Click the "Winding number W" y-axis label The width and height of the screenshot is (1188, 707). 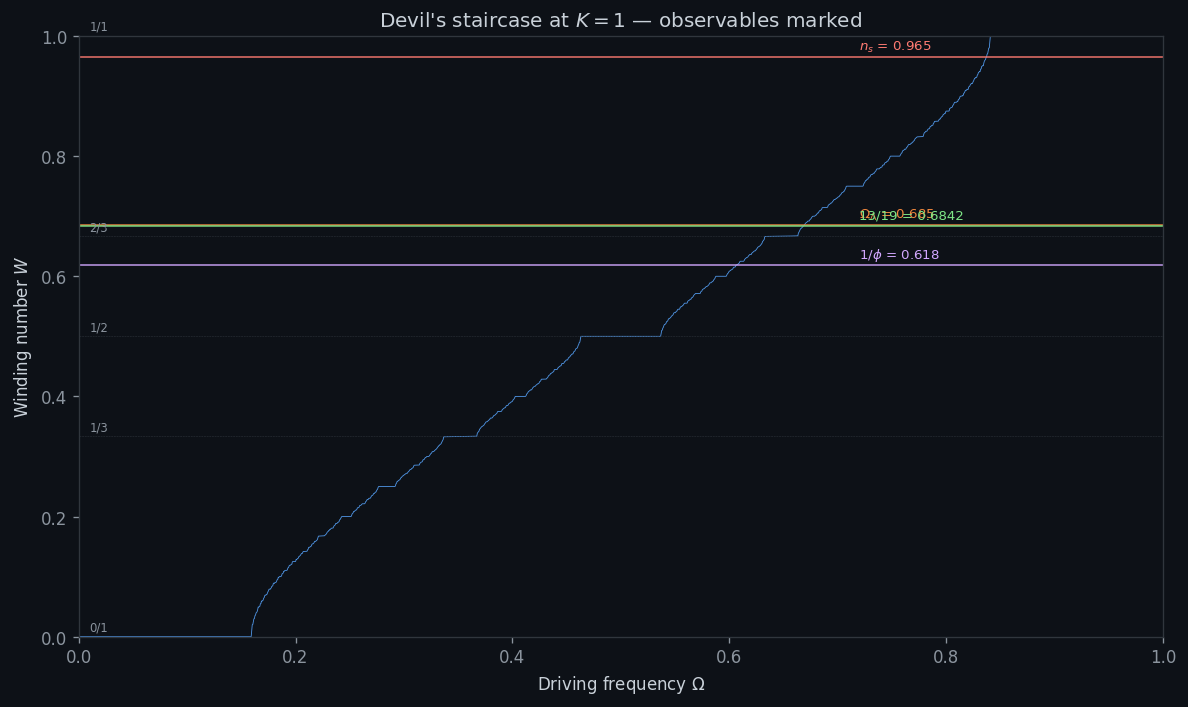(x=22, y=337)
